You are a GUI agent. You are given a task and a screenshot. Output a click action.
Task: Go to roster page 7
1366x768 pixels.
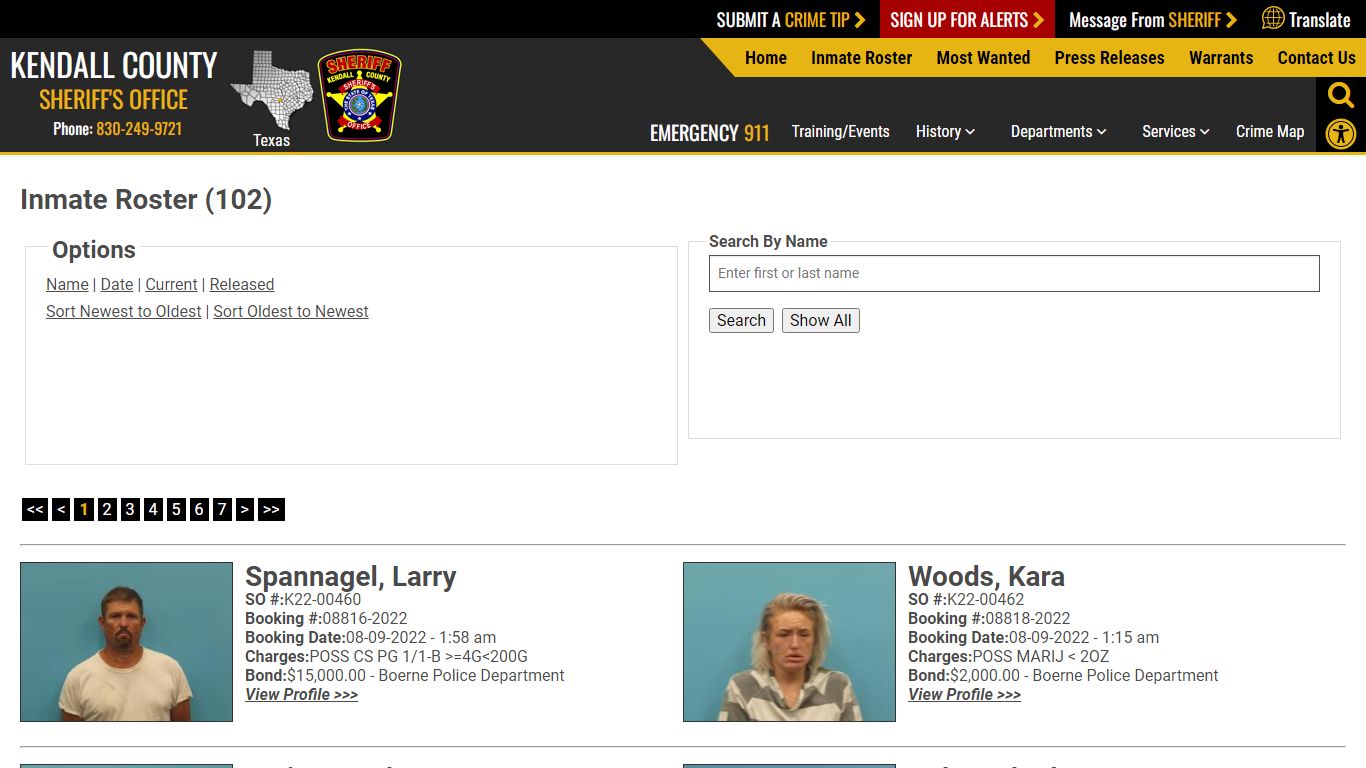222,509
